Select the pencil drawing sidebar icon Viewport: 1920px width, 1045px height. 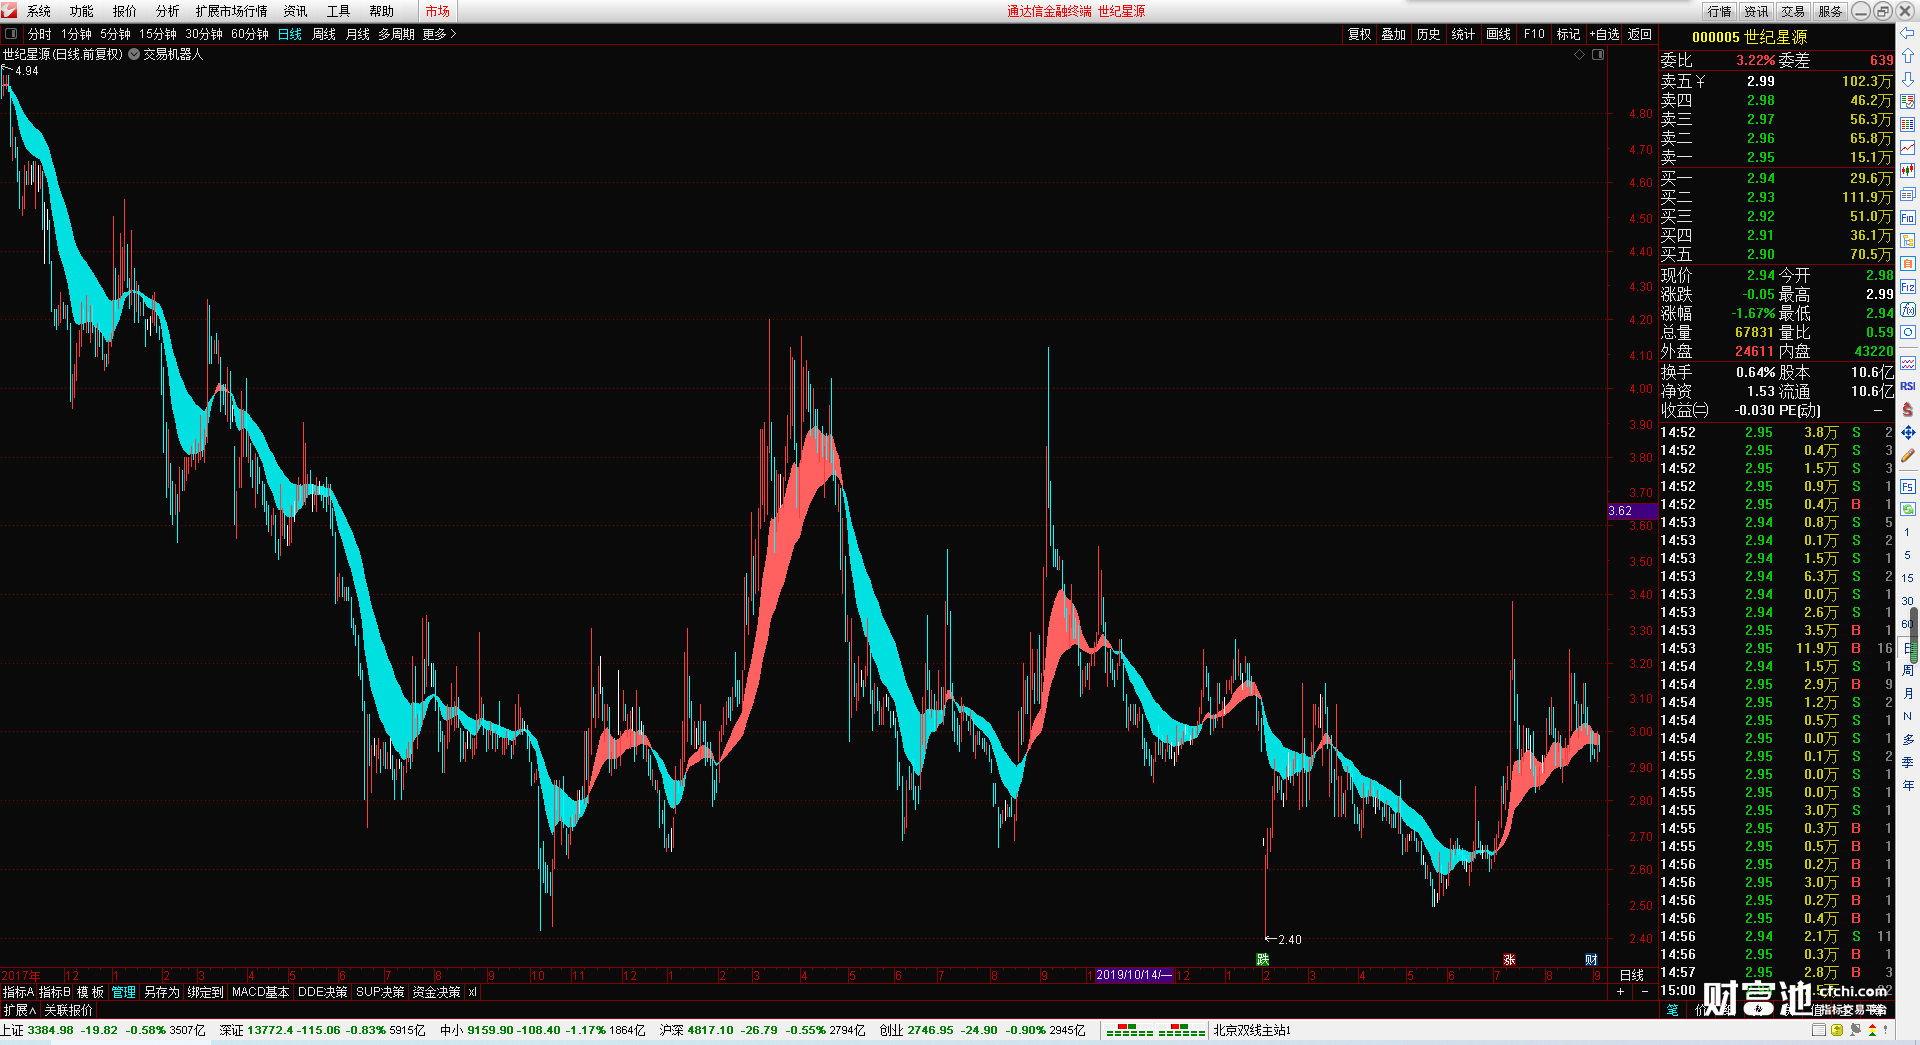pyautogui.click(x=1907, y=455)
